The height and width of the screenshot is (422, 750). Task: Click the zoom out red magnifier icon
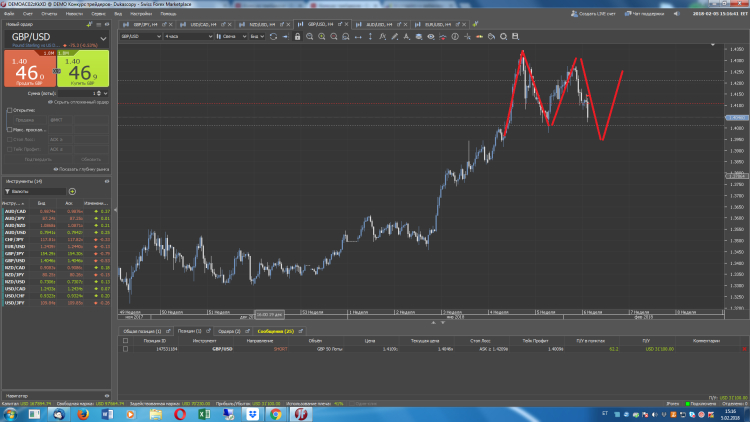(x=334, y=36)
